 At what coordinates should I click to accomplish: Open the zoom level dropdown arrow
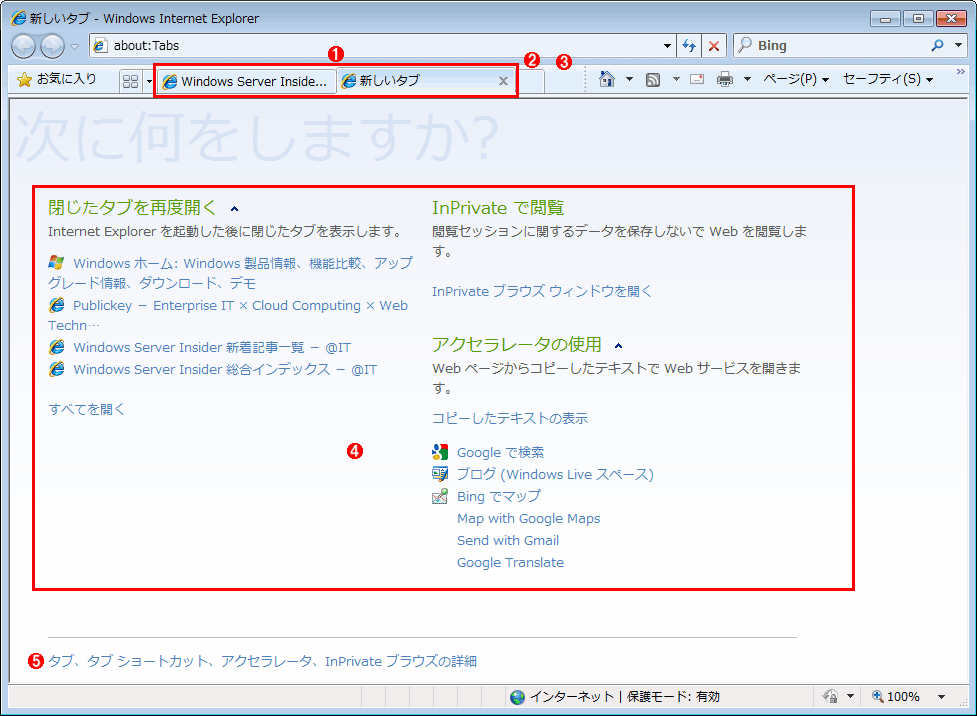point(941,697)
